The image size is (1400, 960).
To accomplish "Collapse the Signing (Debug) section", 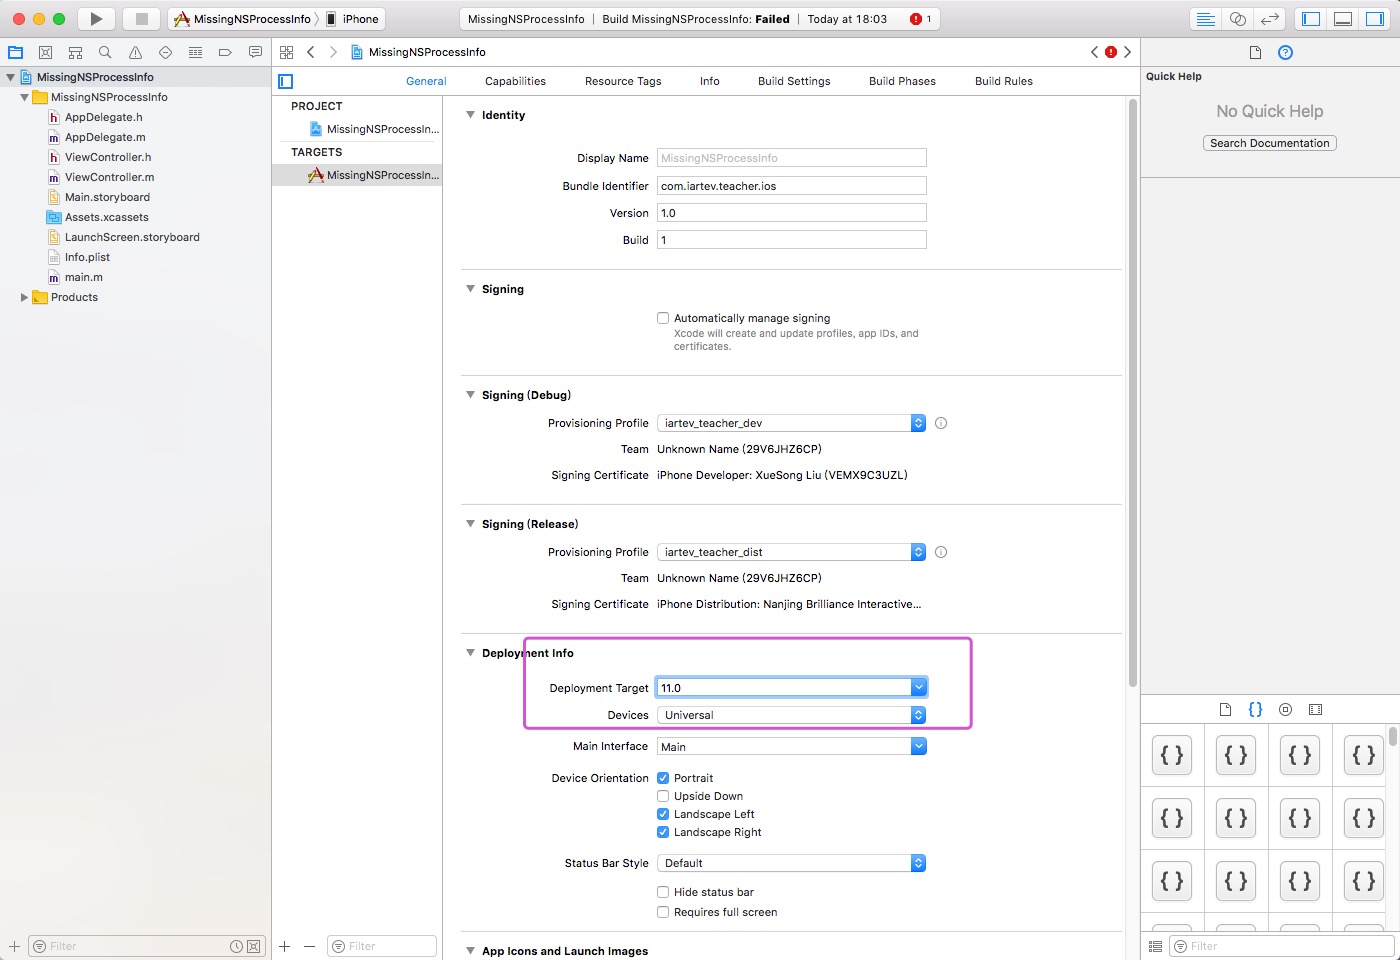I will coord(470,395).
